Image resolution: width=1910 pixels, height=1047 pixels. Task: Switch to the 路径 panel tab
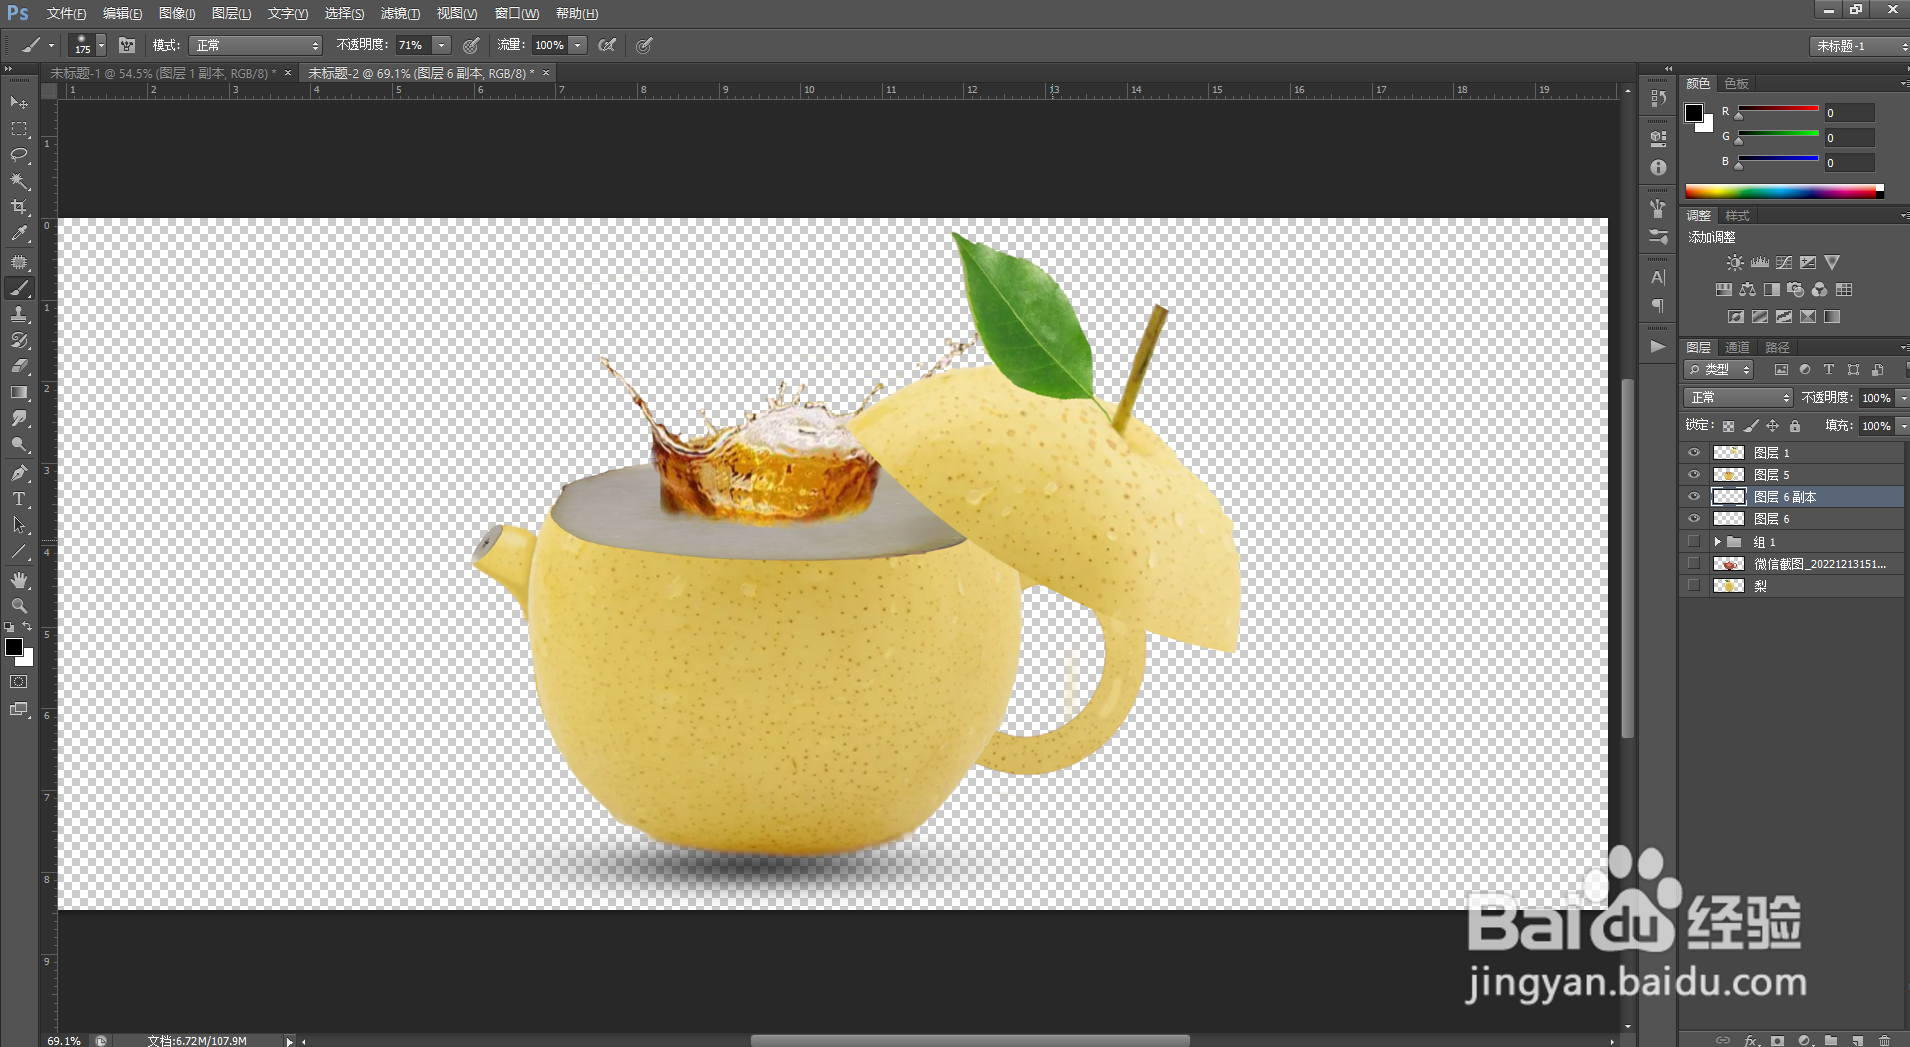1777,347
